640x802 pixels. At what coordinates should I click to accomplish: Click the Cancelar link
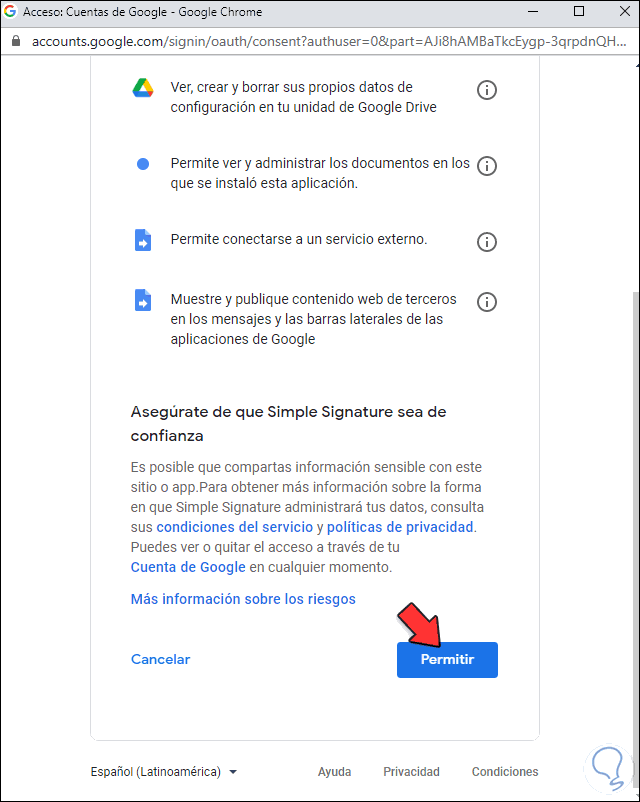click(x=160, y=659)
